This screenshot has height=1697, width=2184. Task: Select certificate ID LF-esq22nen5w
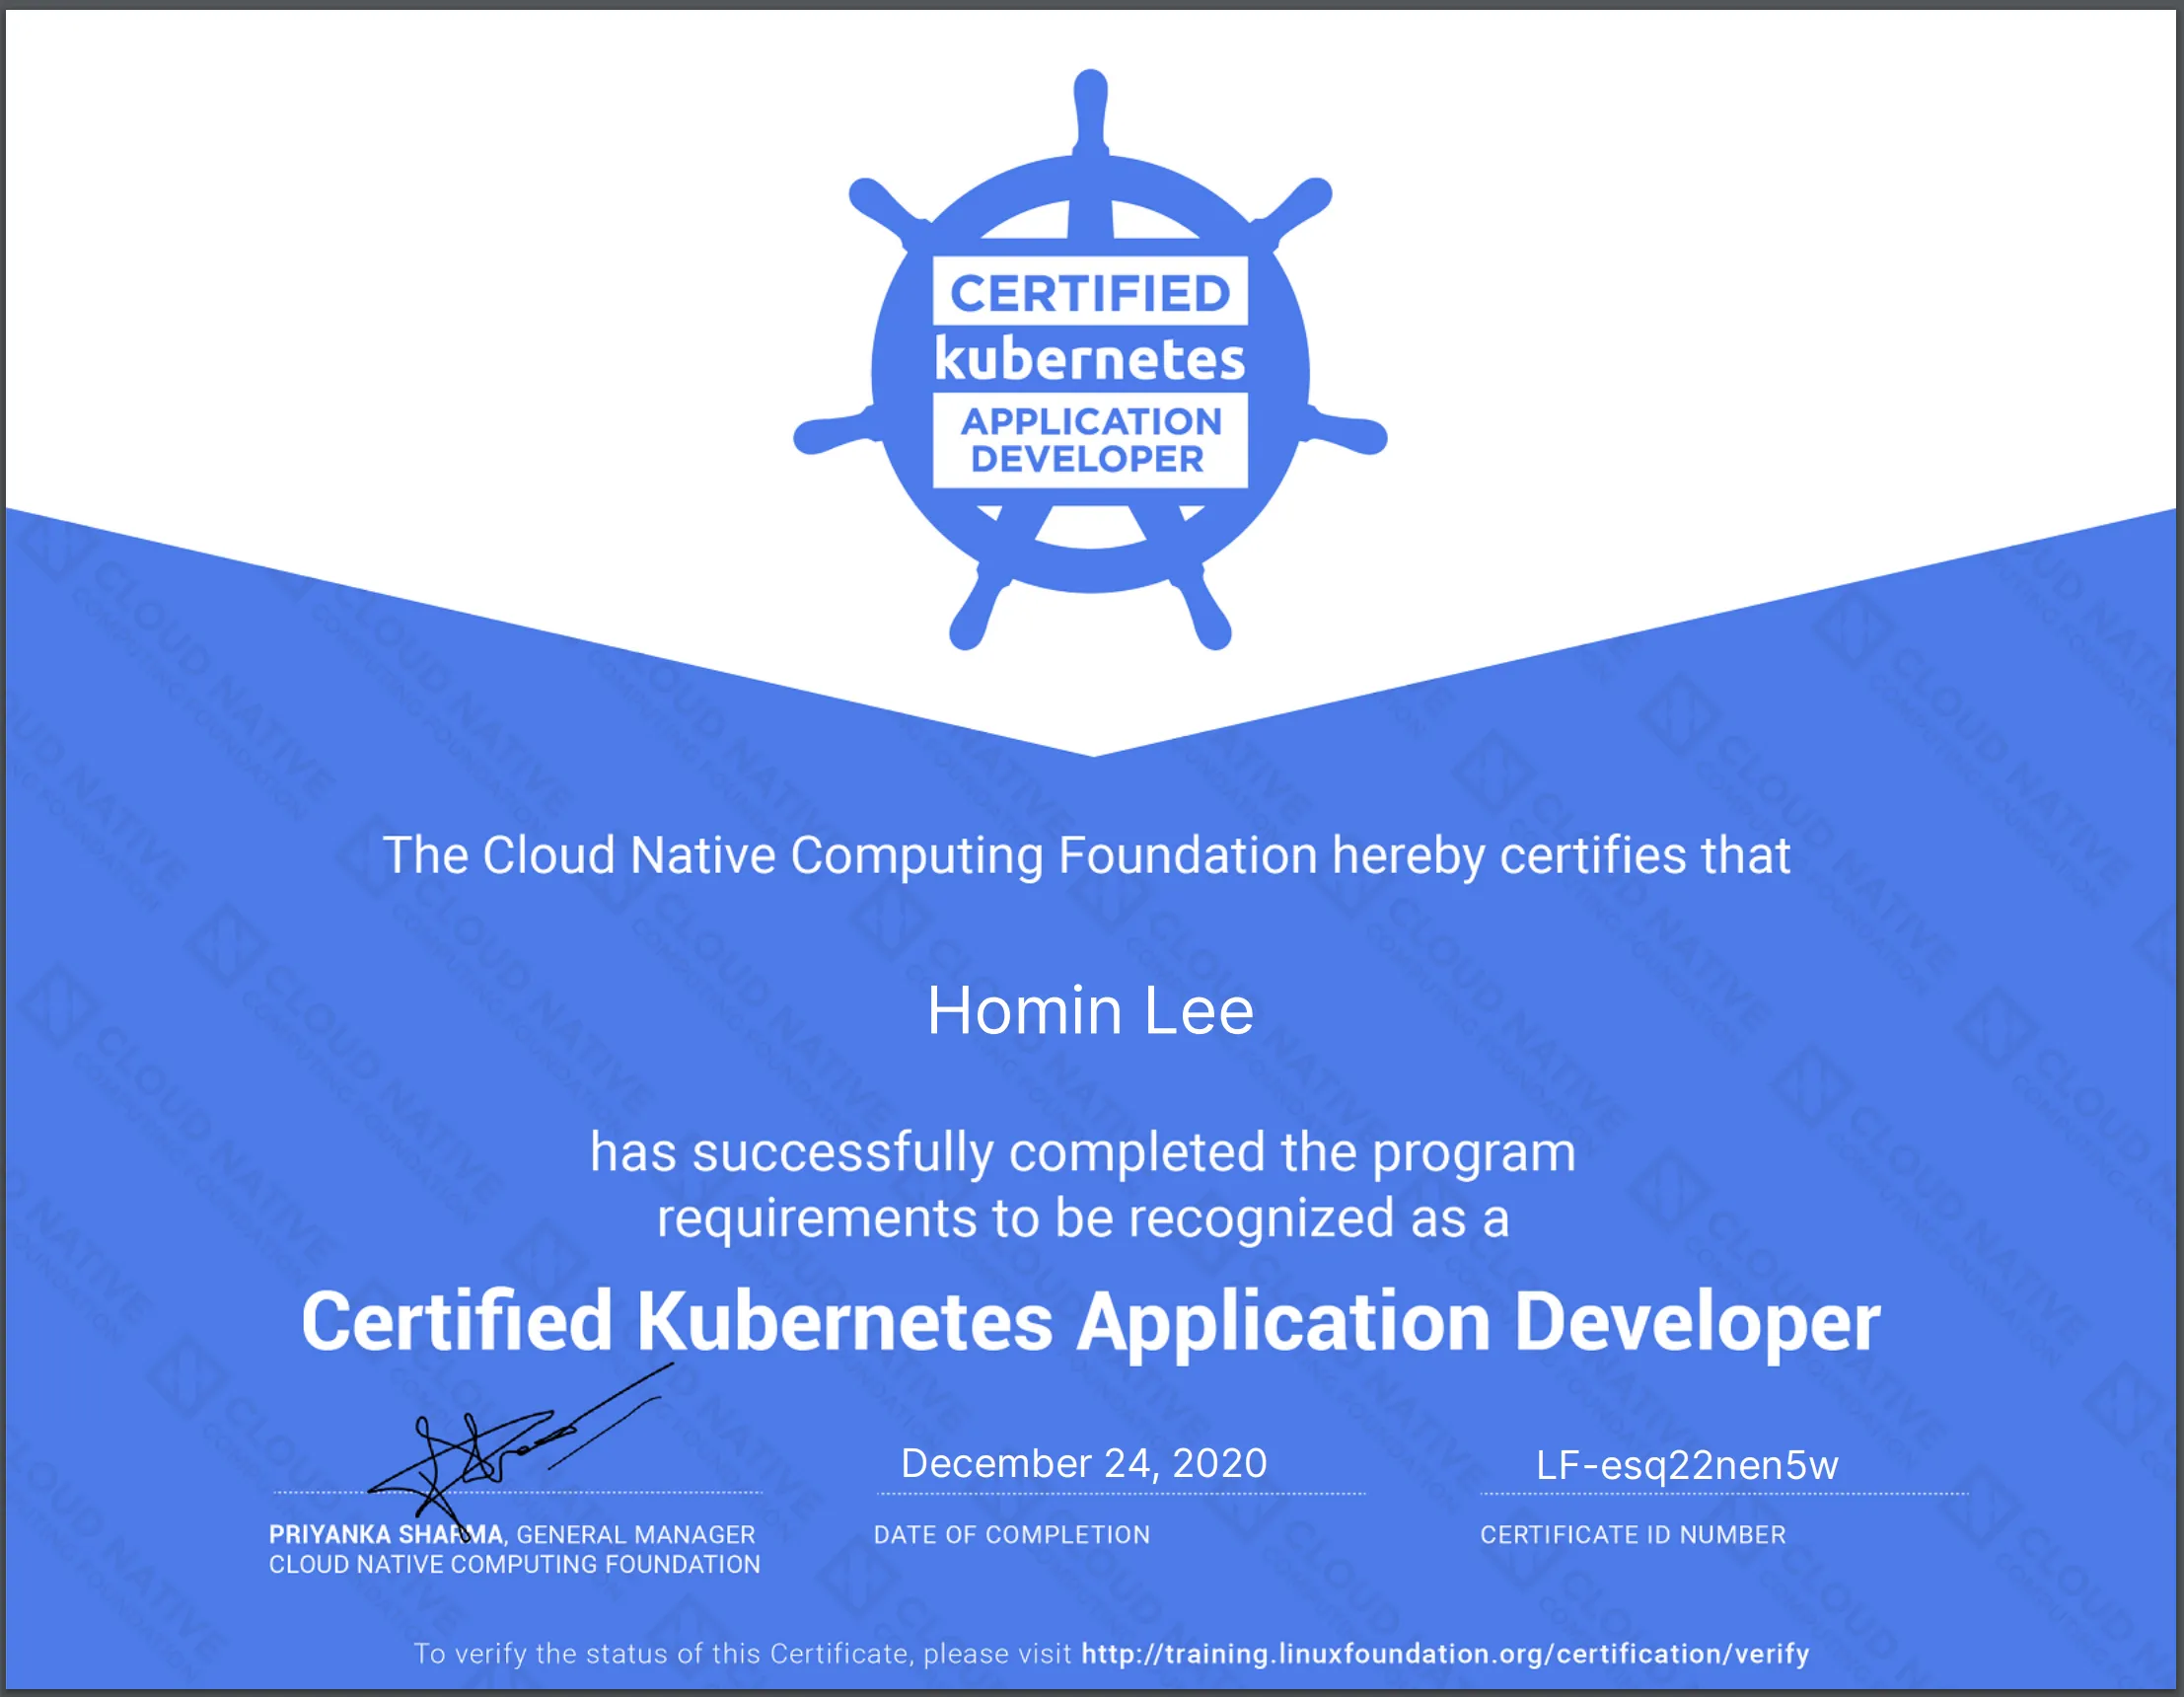1687,1465
